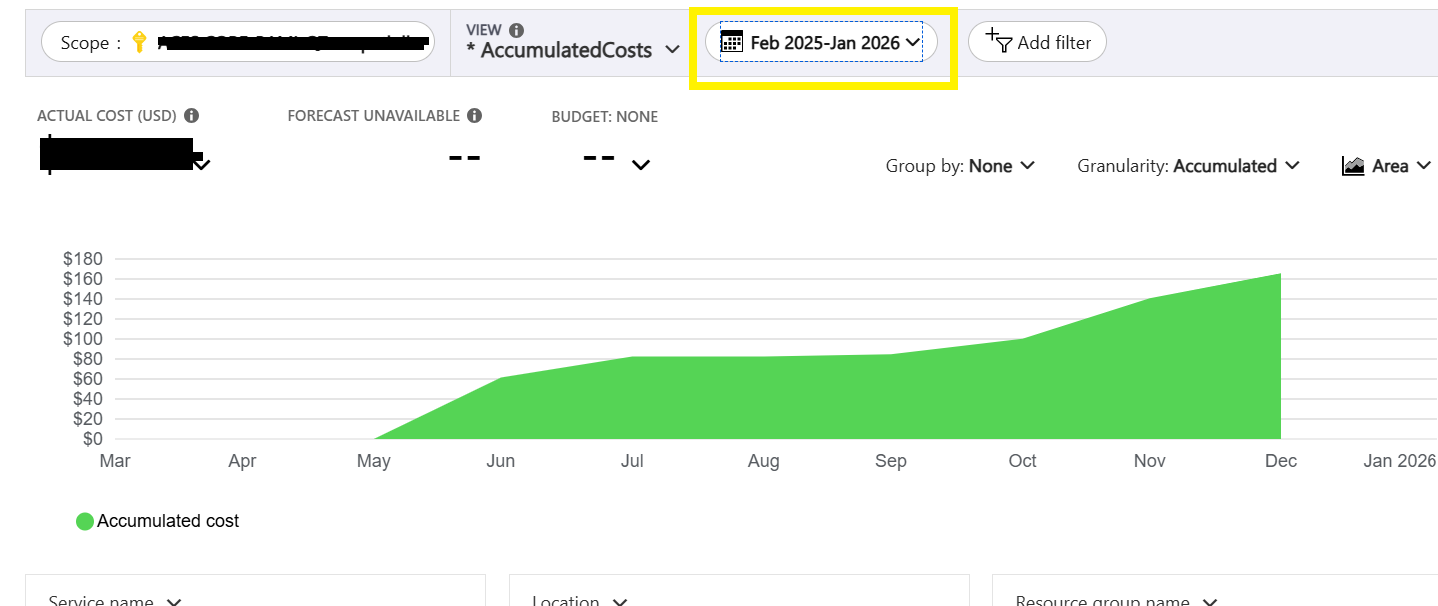Screen dimensions: 1438x606
Task: Click the Aug x-axis label
Action: [x=763, y=461]
